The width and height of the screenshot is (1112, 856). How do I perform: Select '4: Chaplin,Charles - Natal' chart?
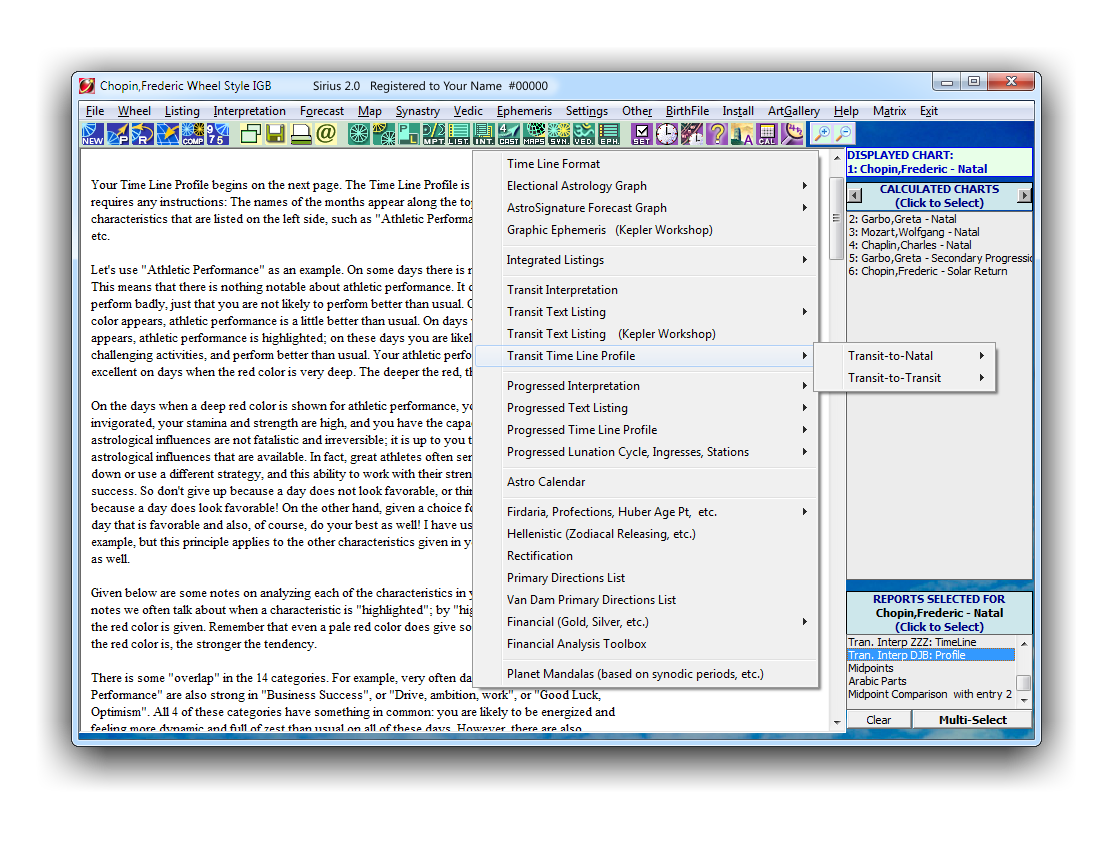pyautogui.click(x=940, y=245)
